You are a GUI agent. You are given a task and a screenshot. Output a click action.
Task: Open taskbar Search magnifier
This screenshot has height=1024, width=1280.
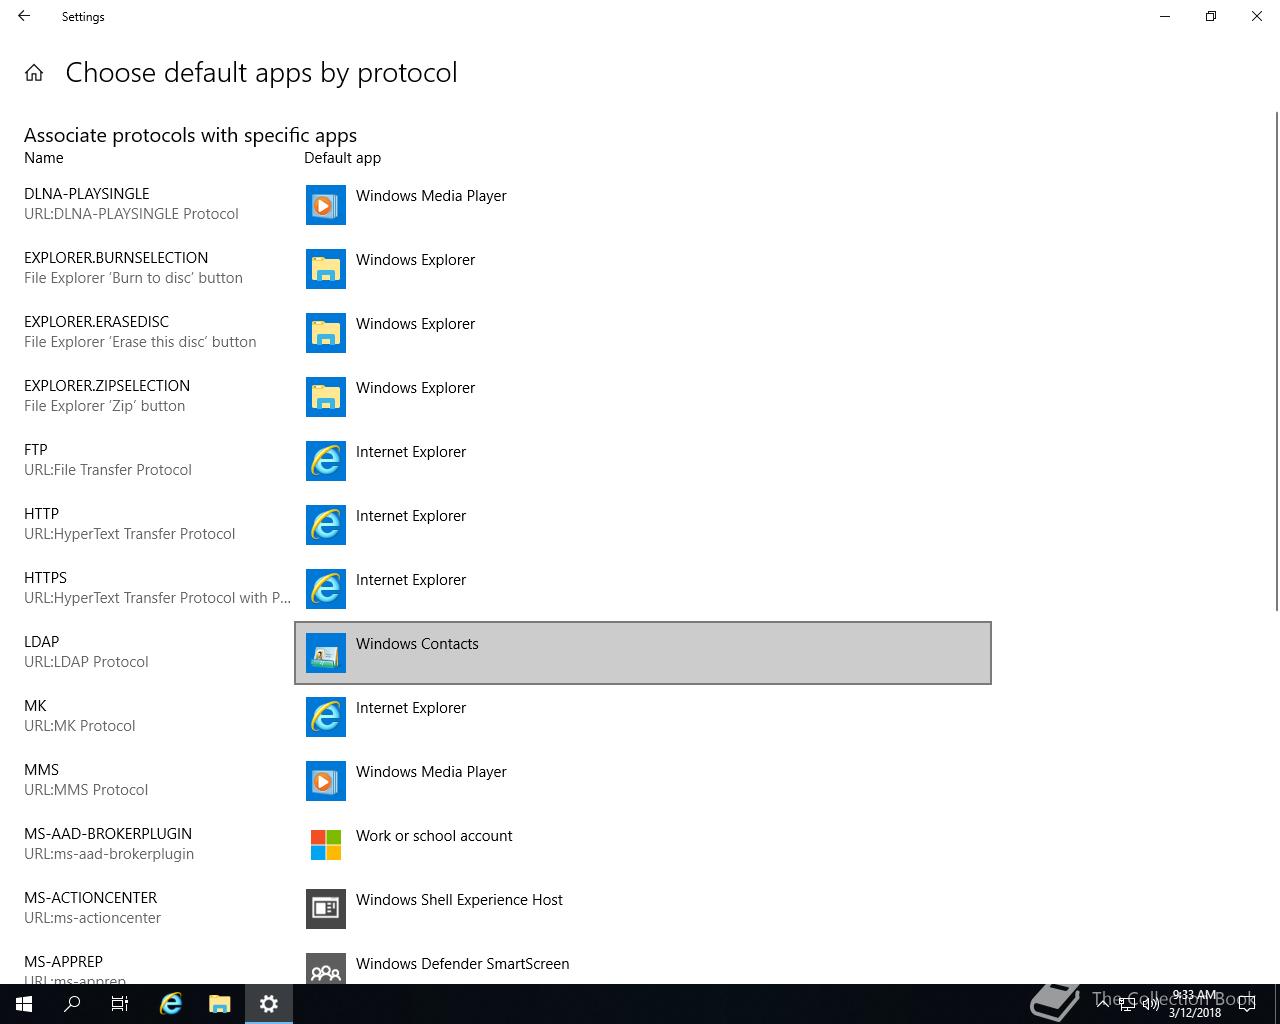click(x=72, y=1004)
